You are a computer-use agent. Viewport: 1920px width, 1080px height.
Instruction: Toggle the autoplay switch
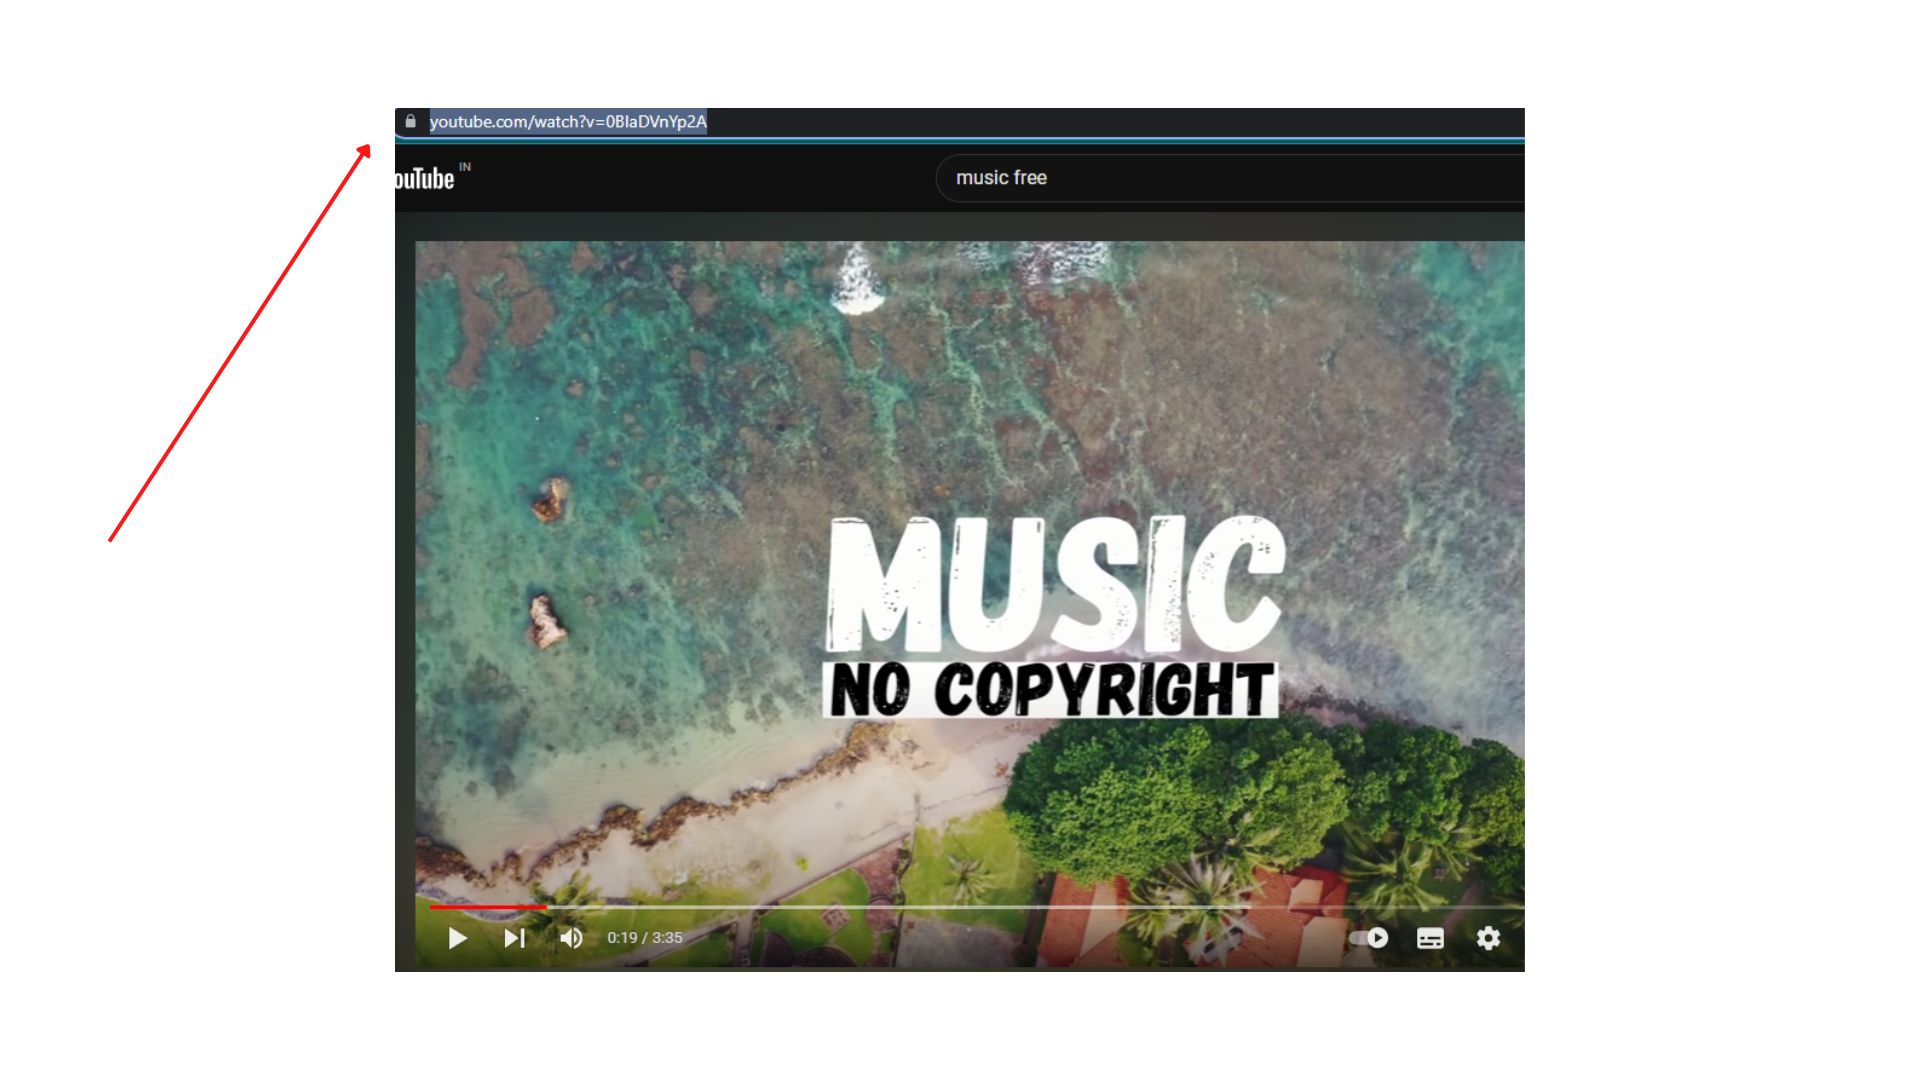[x=1369, y=938]
